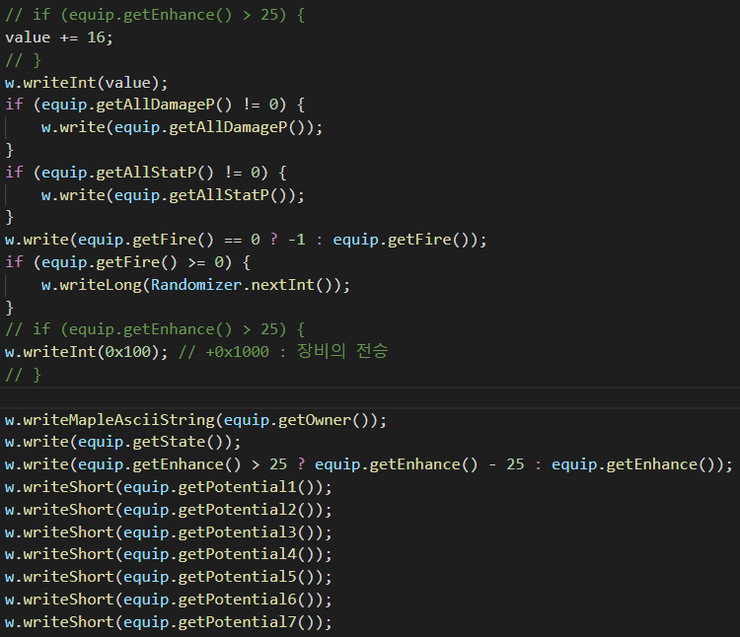Click 'w.writeMapleAsciiString(equip.getOwner());' line
This screenshot has height=637, width=740.
point(195,420)
